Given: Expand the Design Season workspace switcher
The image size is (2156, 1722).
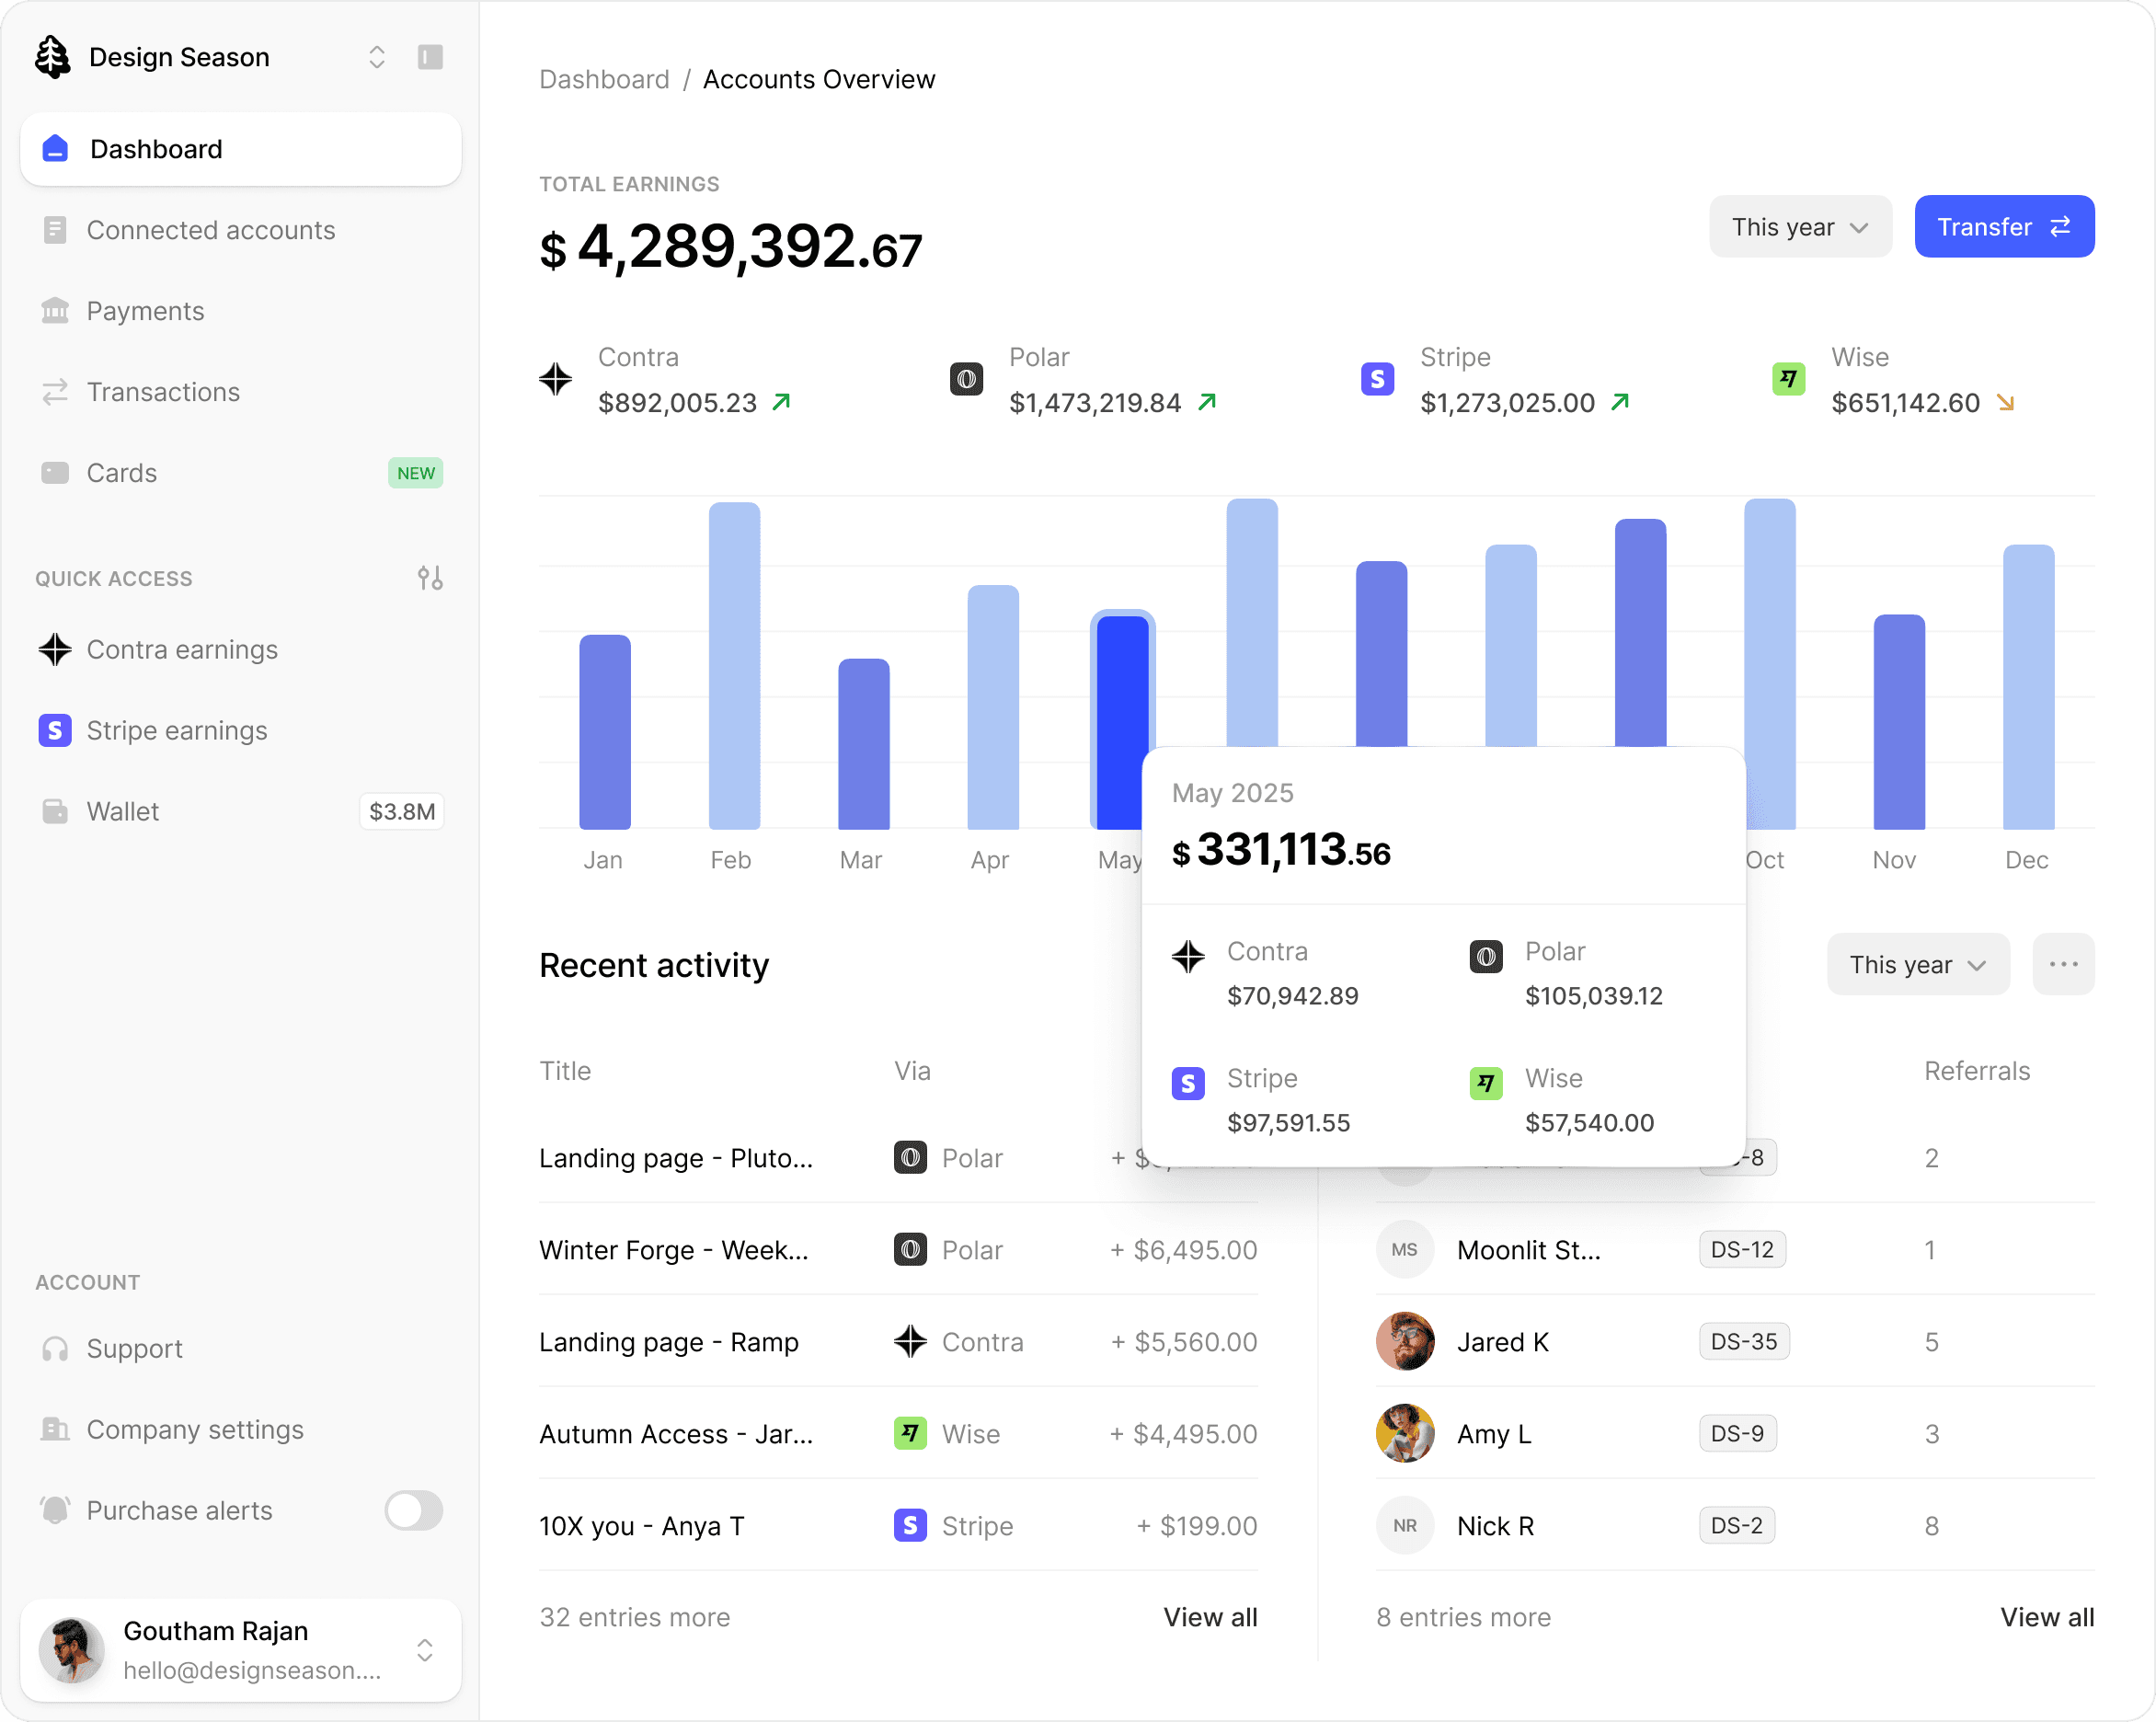Looking at the screenshot, I should tap(376, 57).
